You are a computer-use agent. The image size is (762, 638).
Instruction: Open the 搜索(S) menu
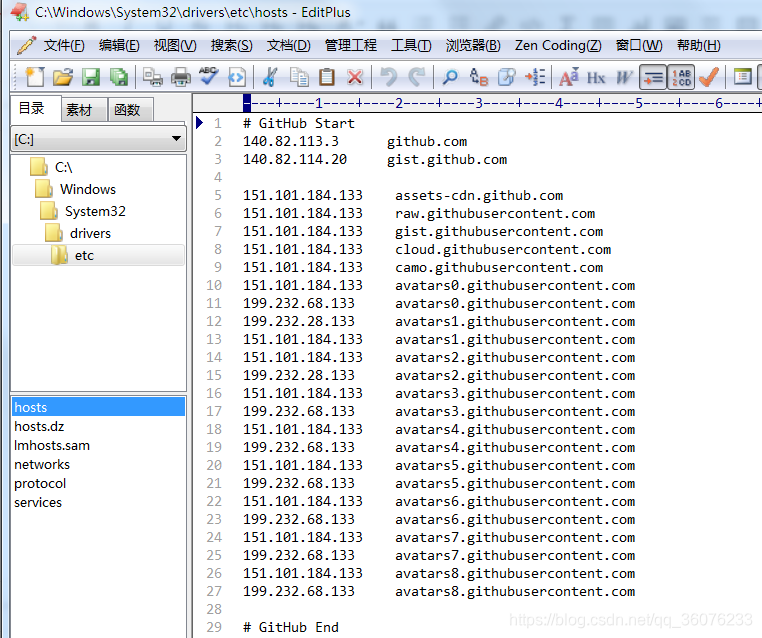point(231,45)
